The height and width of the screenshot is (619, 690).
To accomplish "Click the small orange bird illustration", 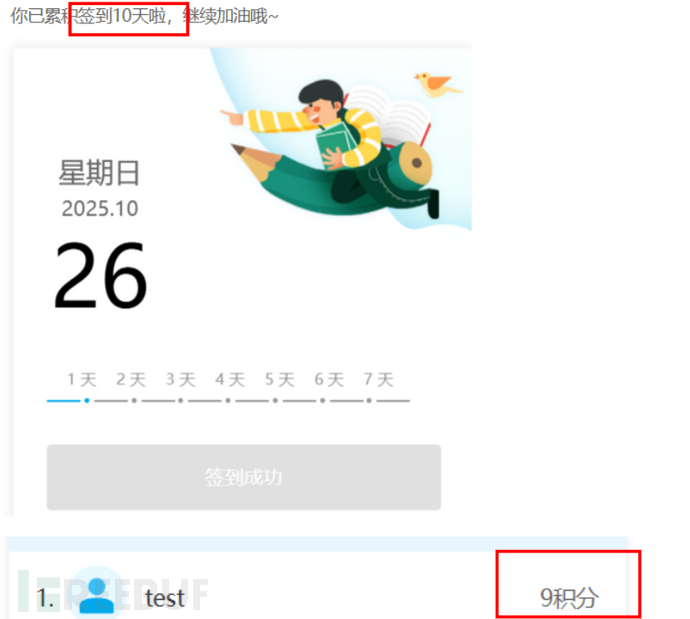I will [437, 84].
